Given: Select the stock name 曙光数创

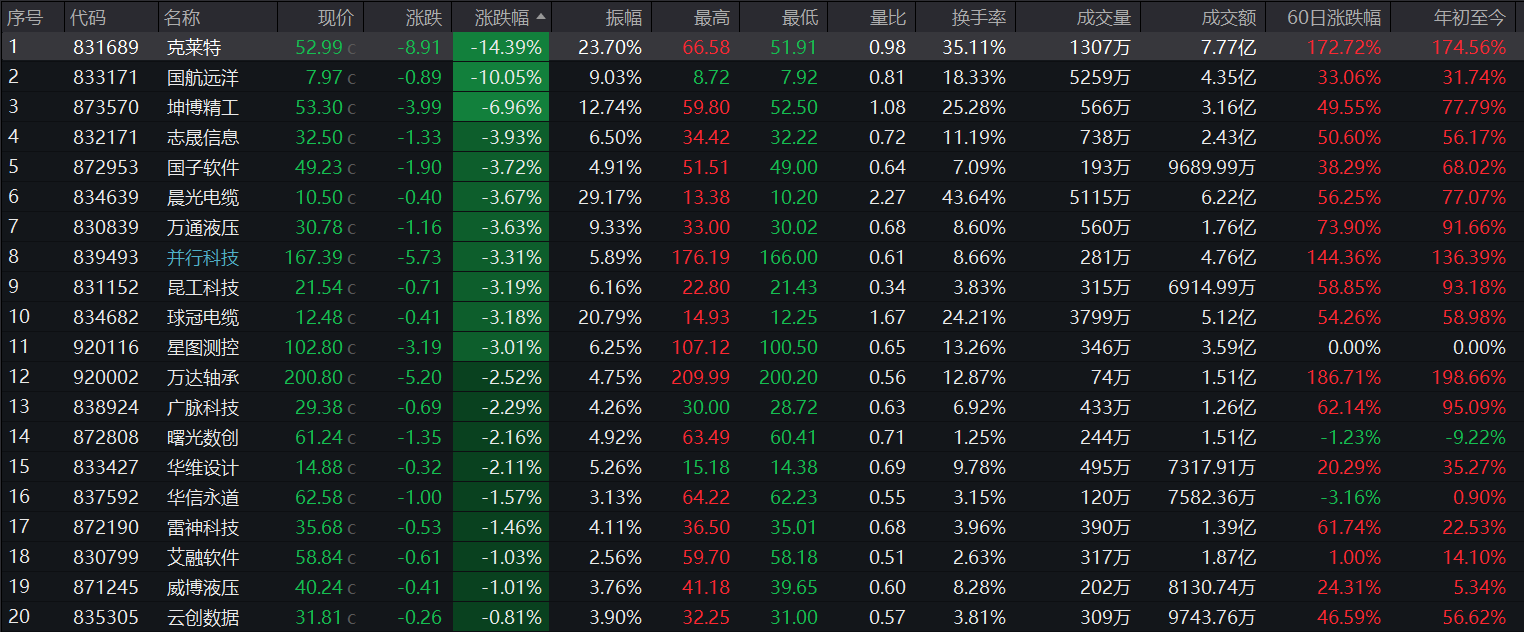Looking at the screenshot, I should (x=203, y=438).
